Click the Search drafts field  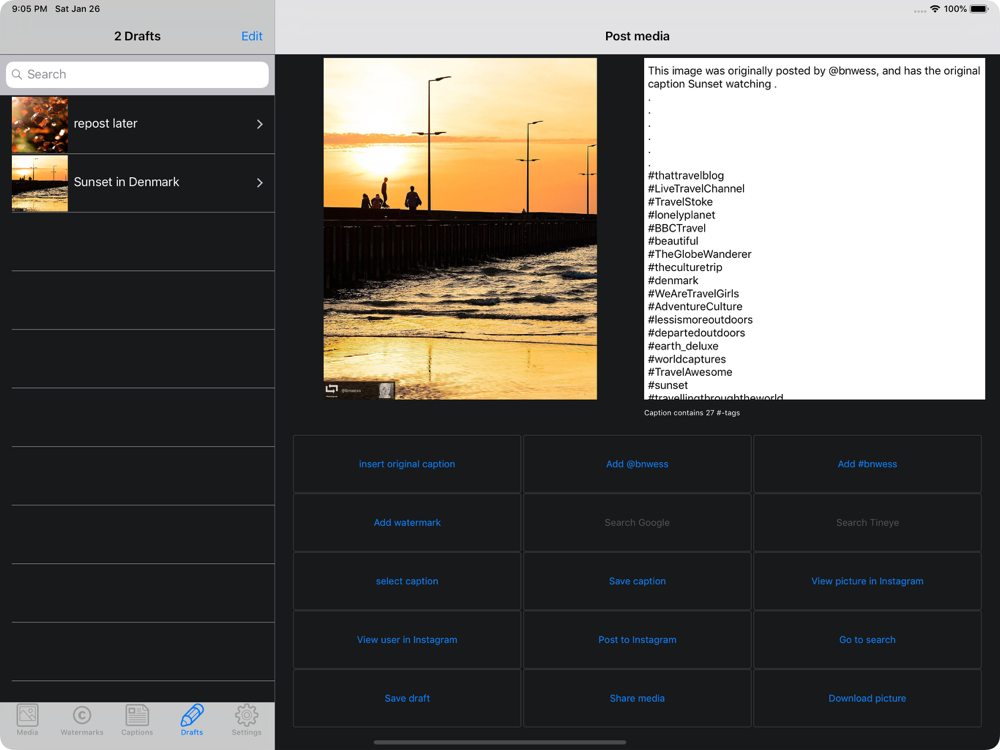(x=137, y=75)
